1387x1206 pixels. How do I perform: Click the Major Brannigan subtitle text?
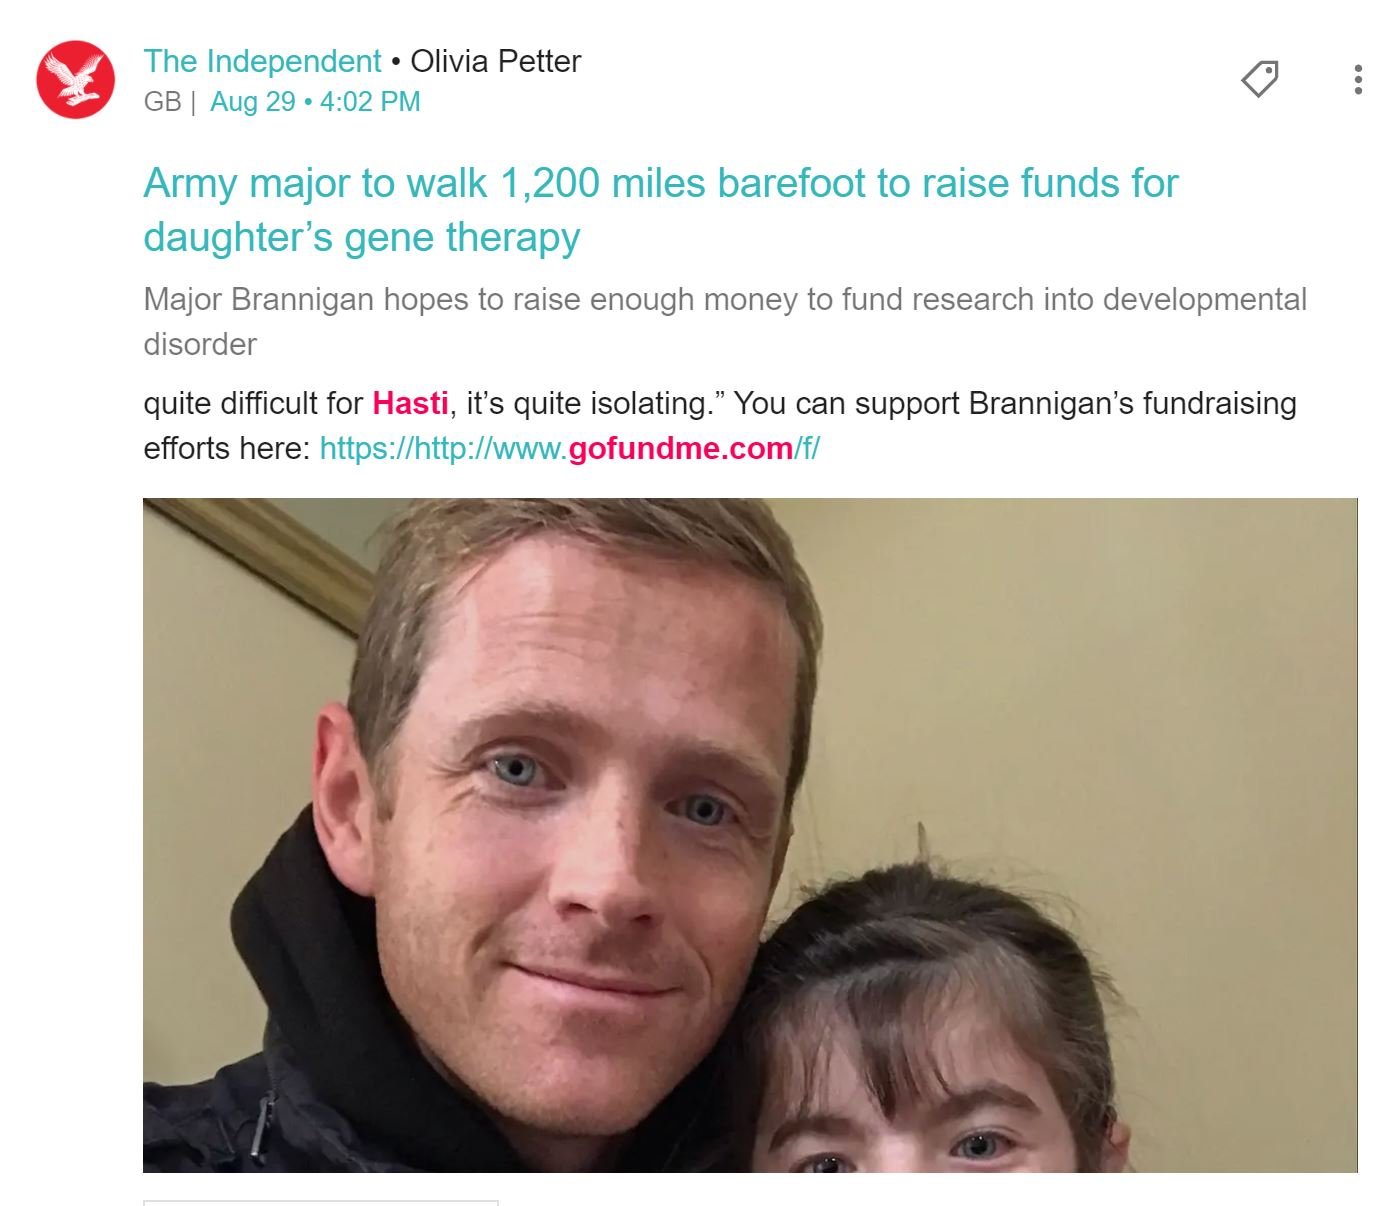[x=725, y=321]
